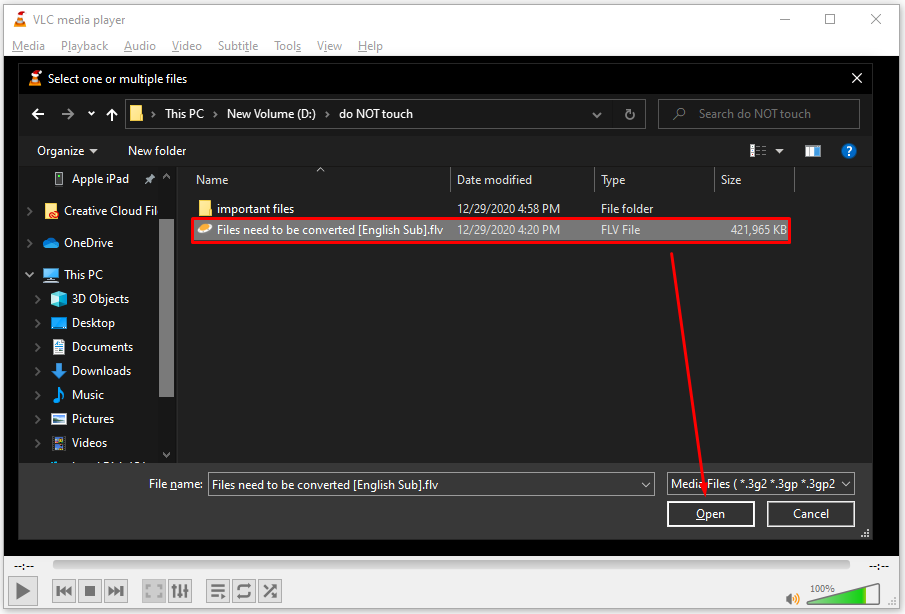Open File name history dropdown
This screenshot has width=905, height=614.
pos(646,485)
